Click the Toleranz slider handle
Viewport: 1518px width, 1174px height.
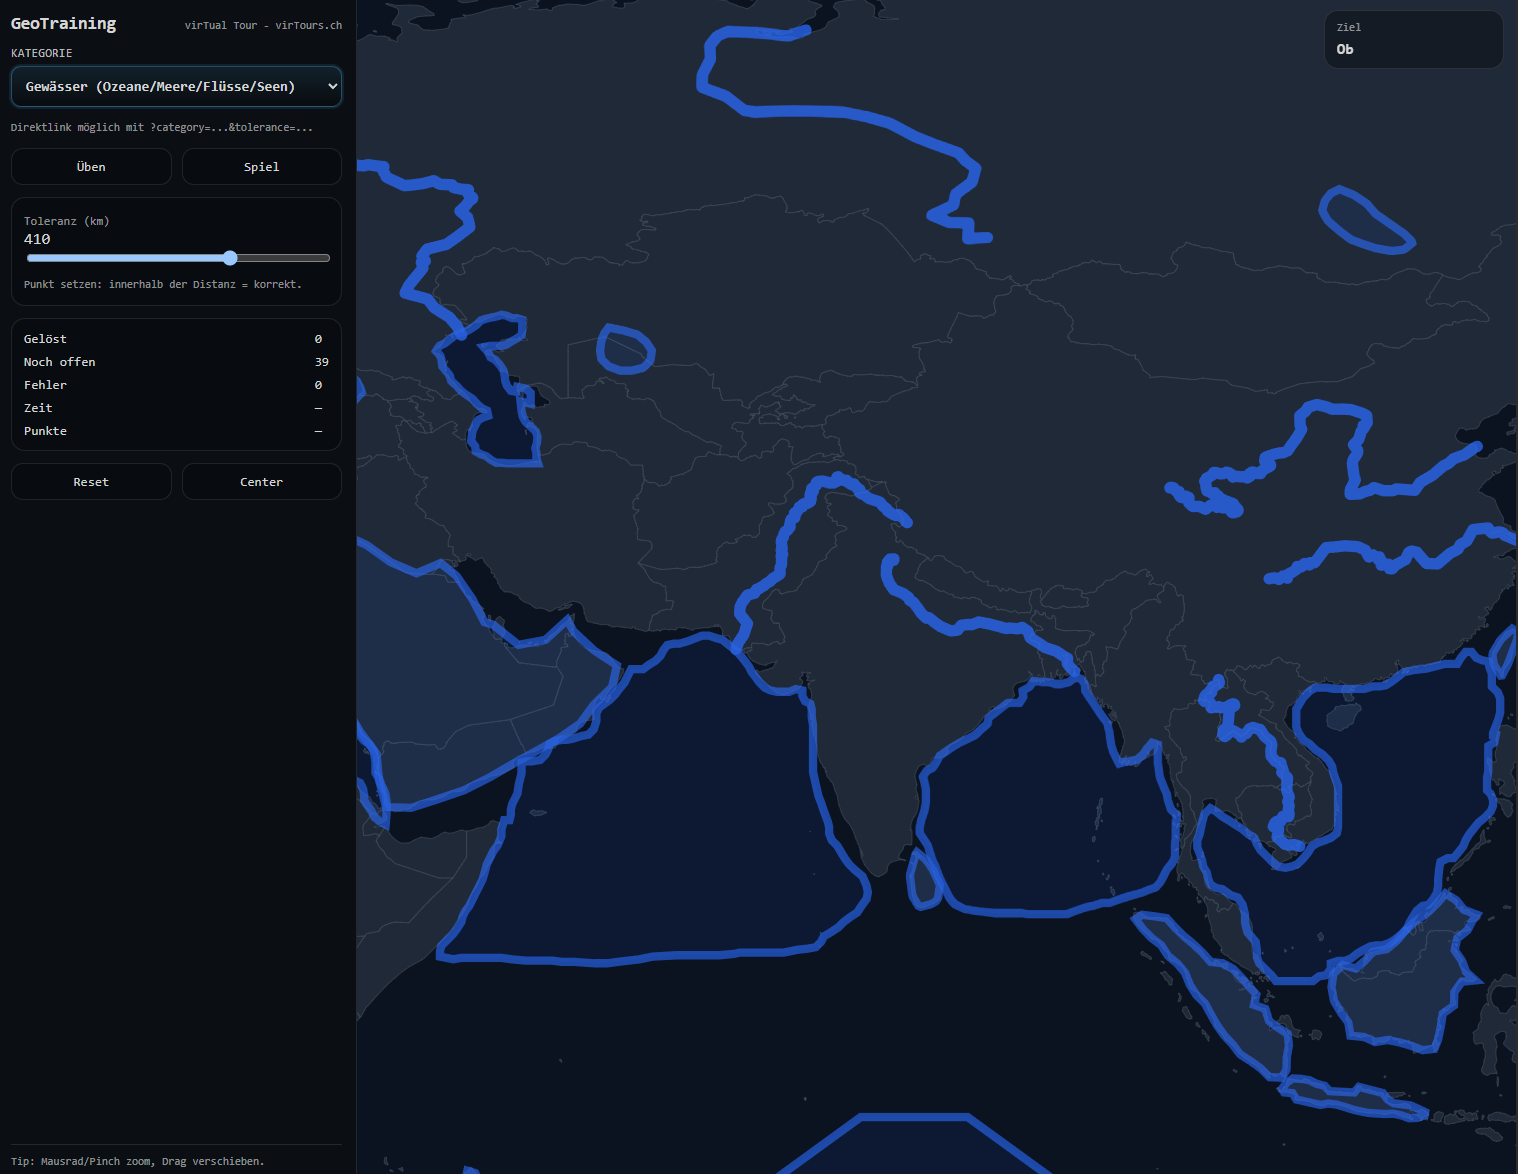[x=230, y=258]
